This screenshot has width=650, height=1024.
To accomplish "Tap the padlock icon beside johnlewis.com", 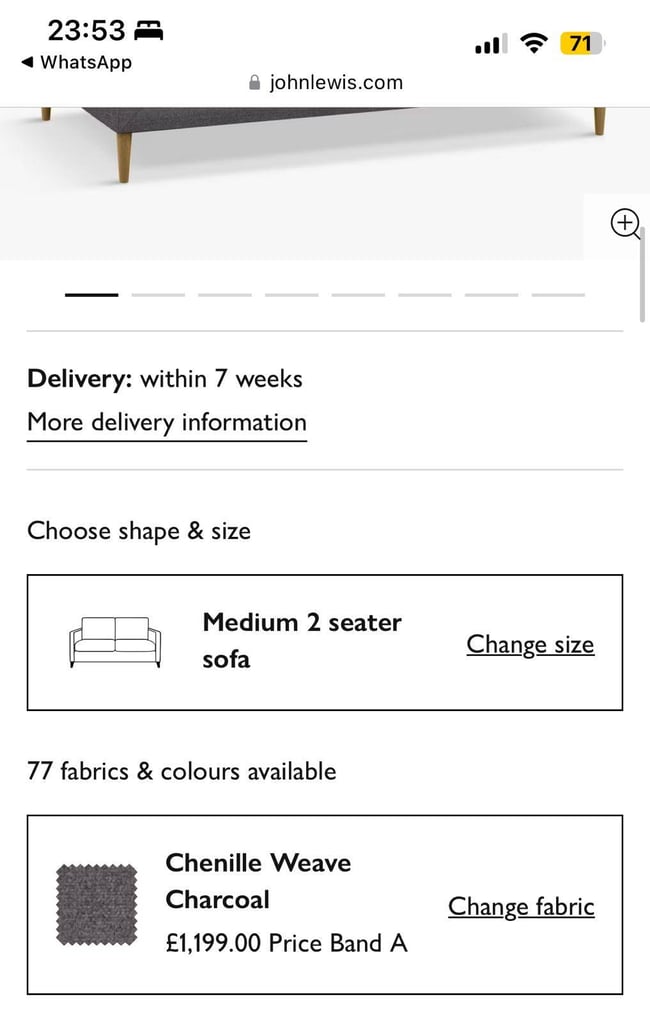I will click(x=255, y=82).
